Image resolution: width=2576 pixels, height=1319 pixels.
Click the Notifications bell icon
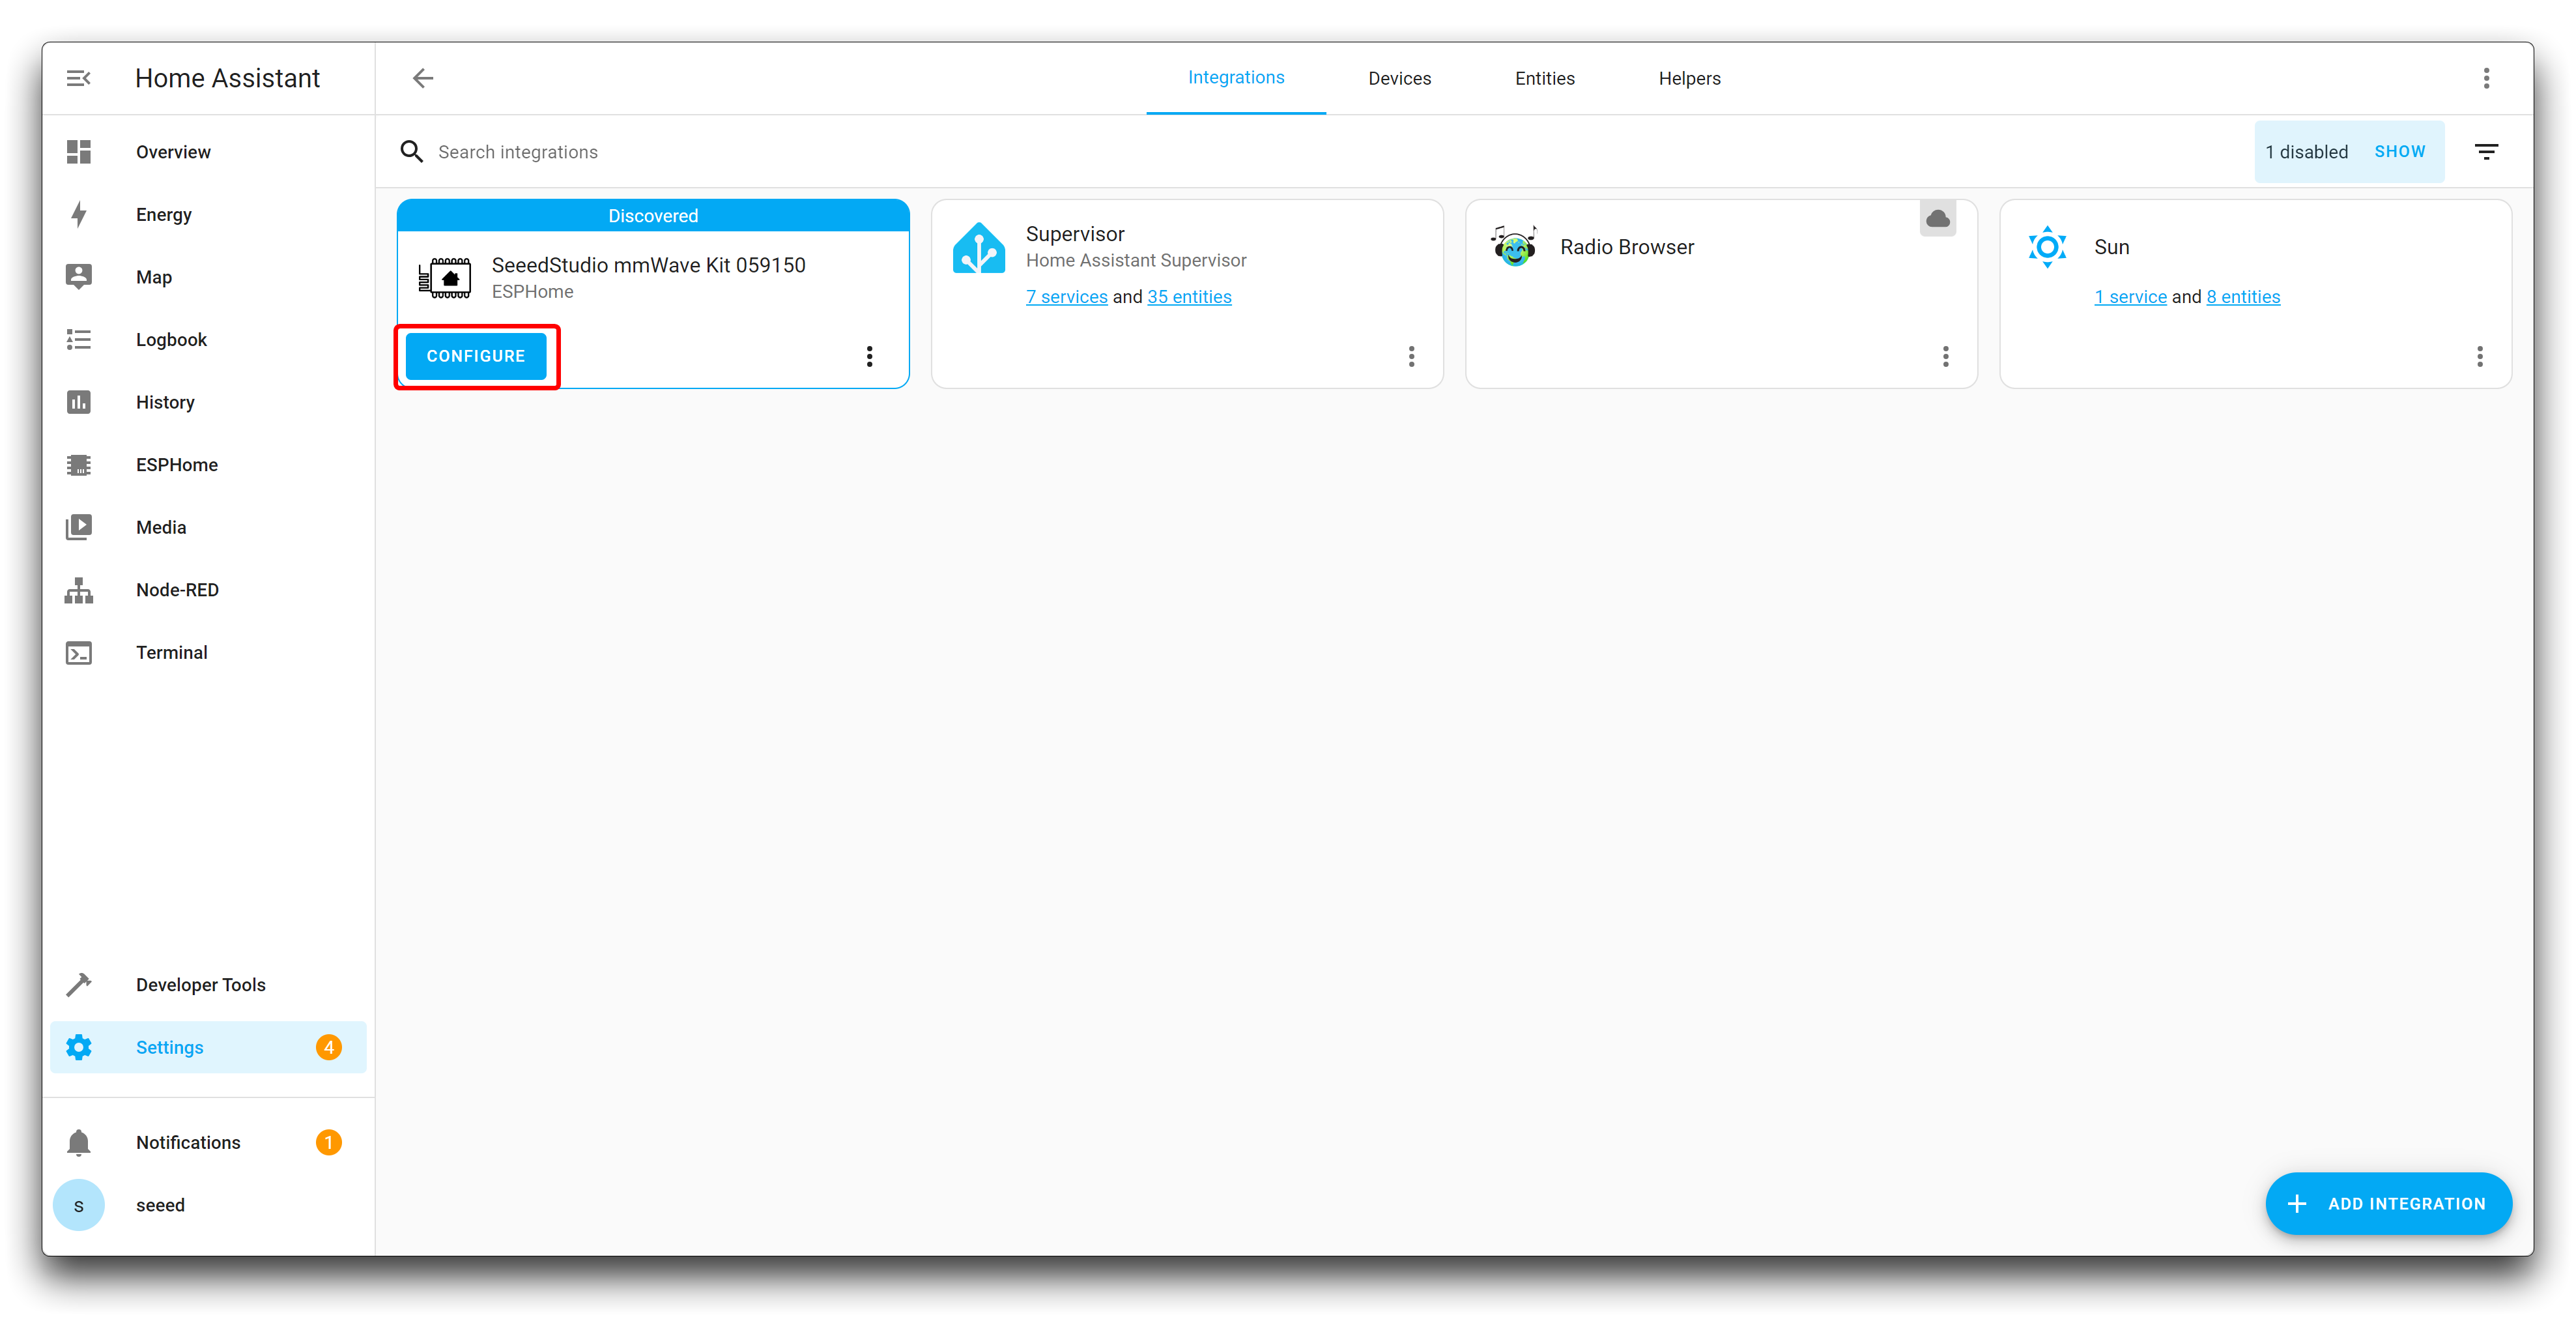78,1142
